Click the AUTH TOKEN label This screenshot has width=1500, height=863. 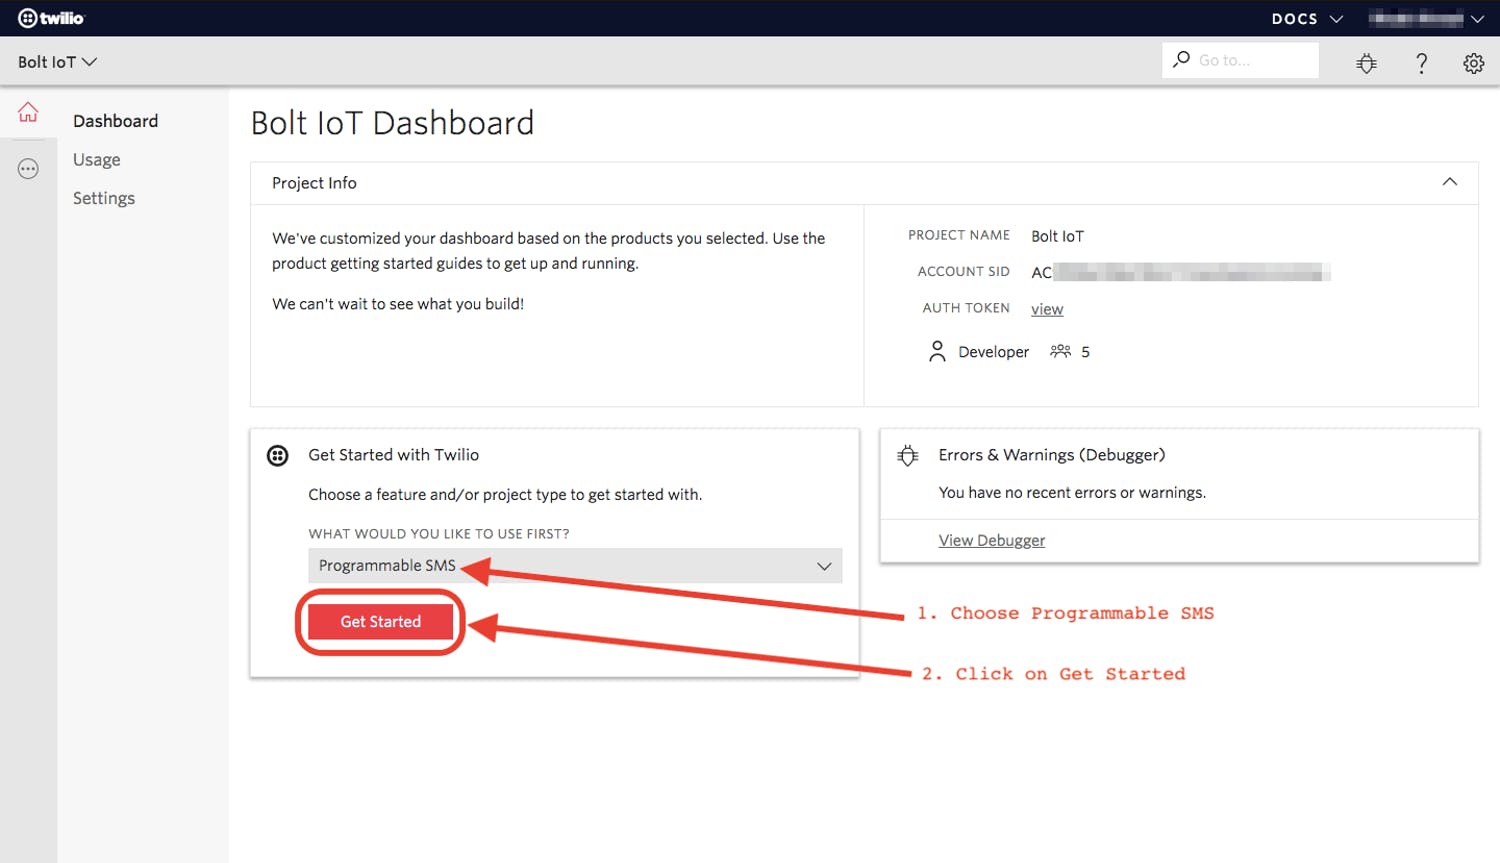pos(966,308)
